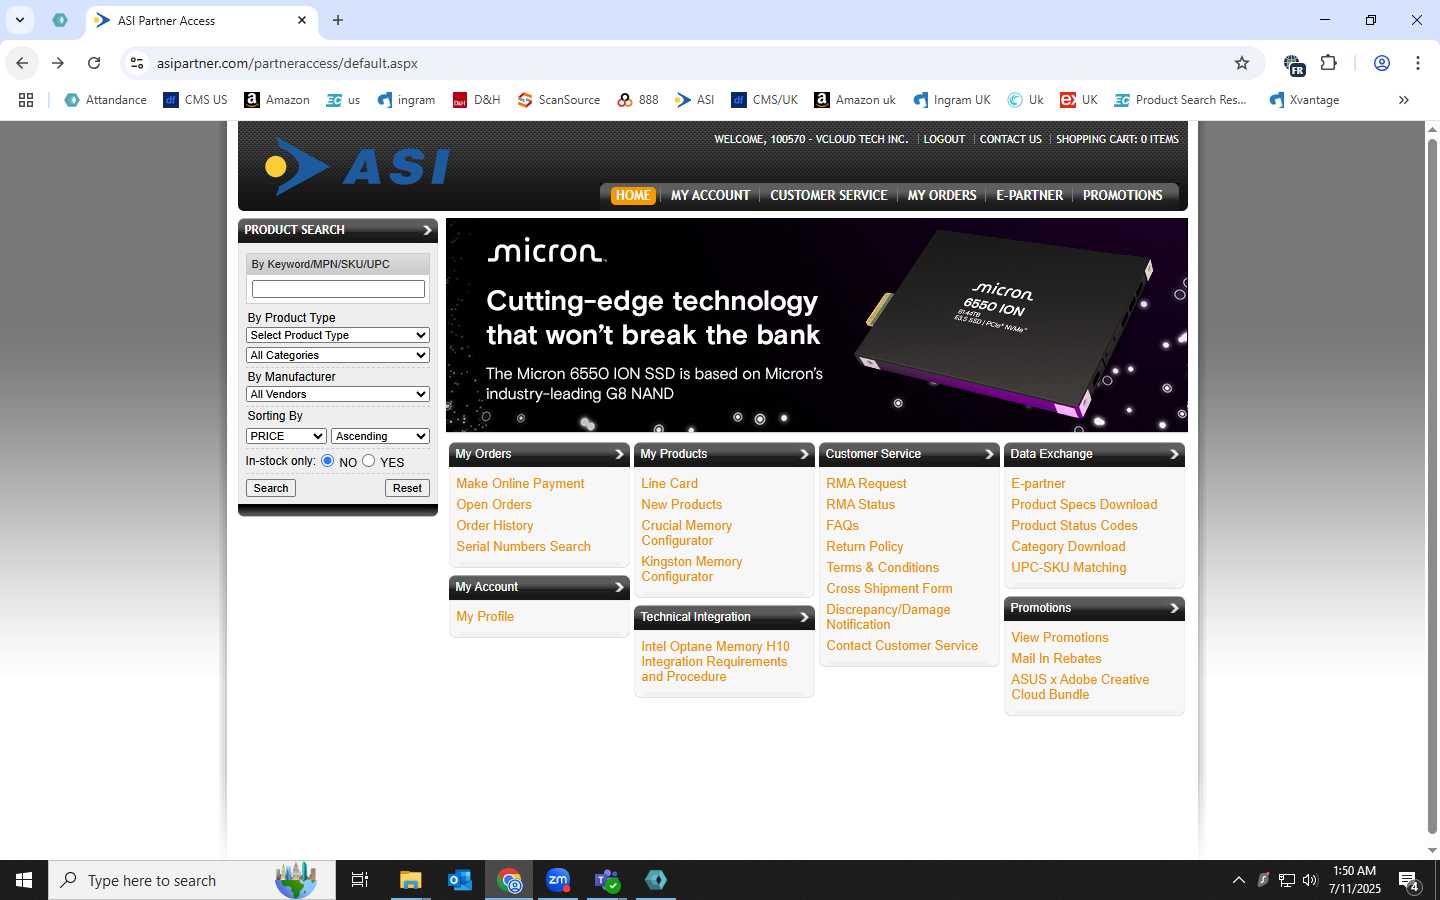Open the ScanSource bookmark
This screenshot has width=1440, height=900.
click(559, 100)
